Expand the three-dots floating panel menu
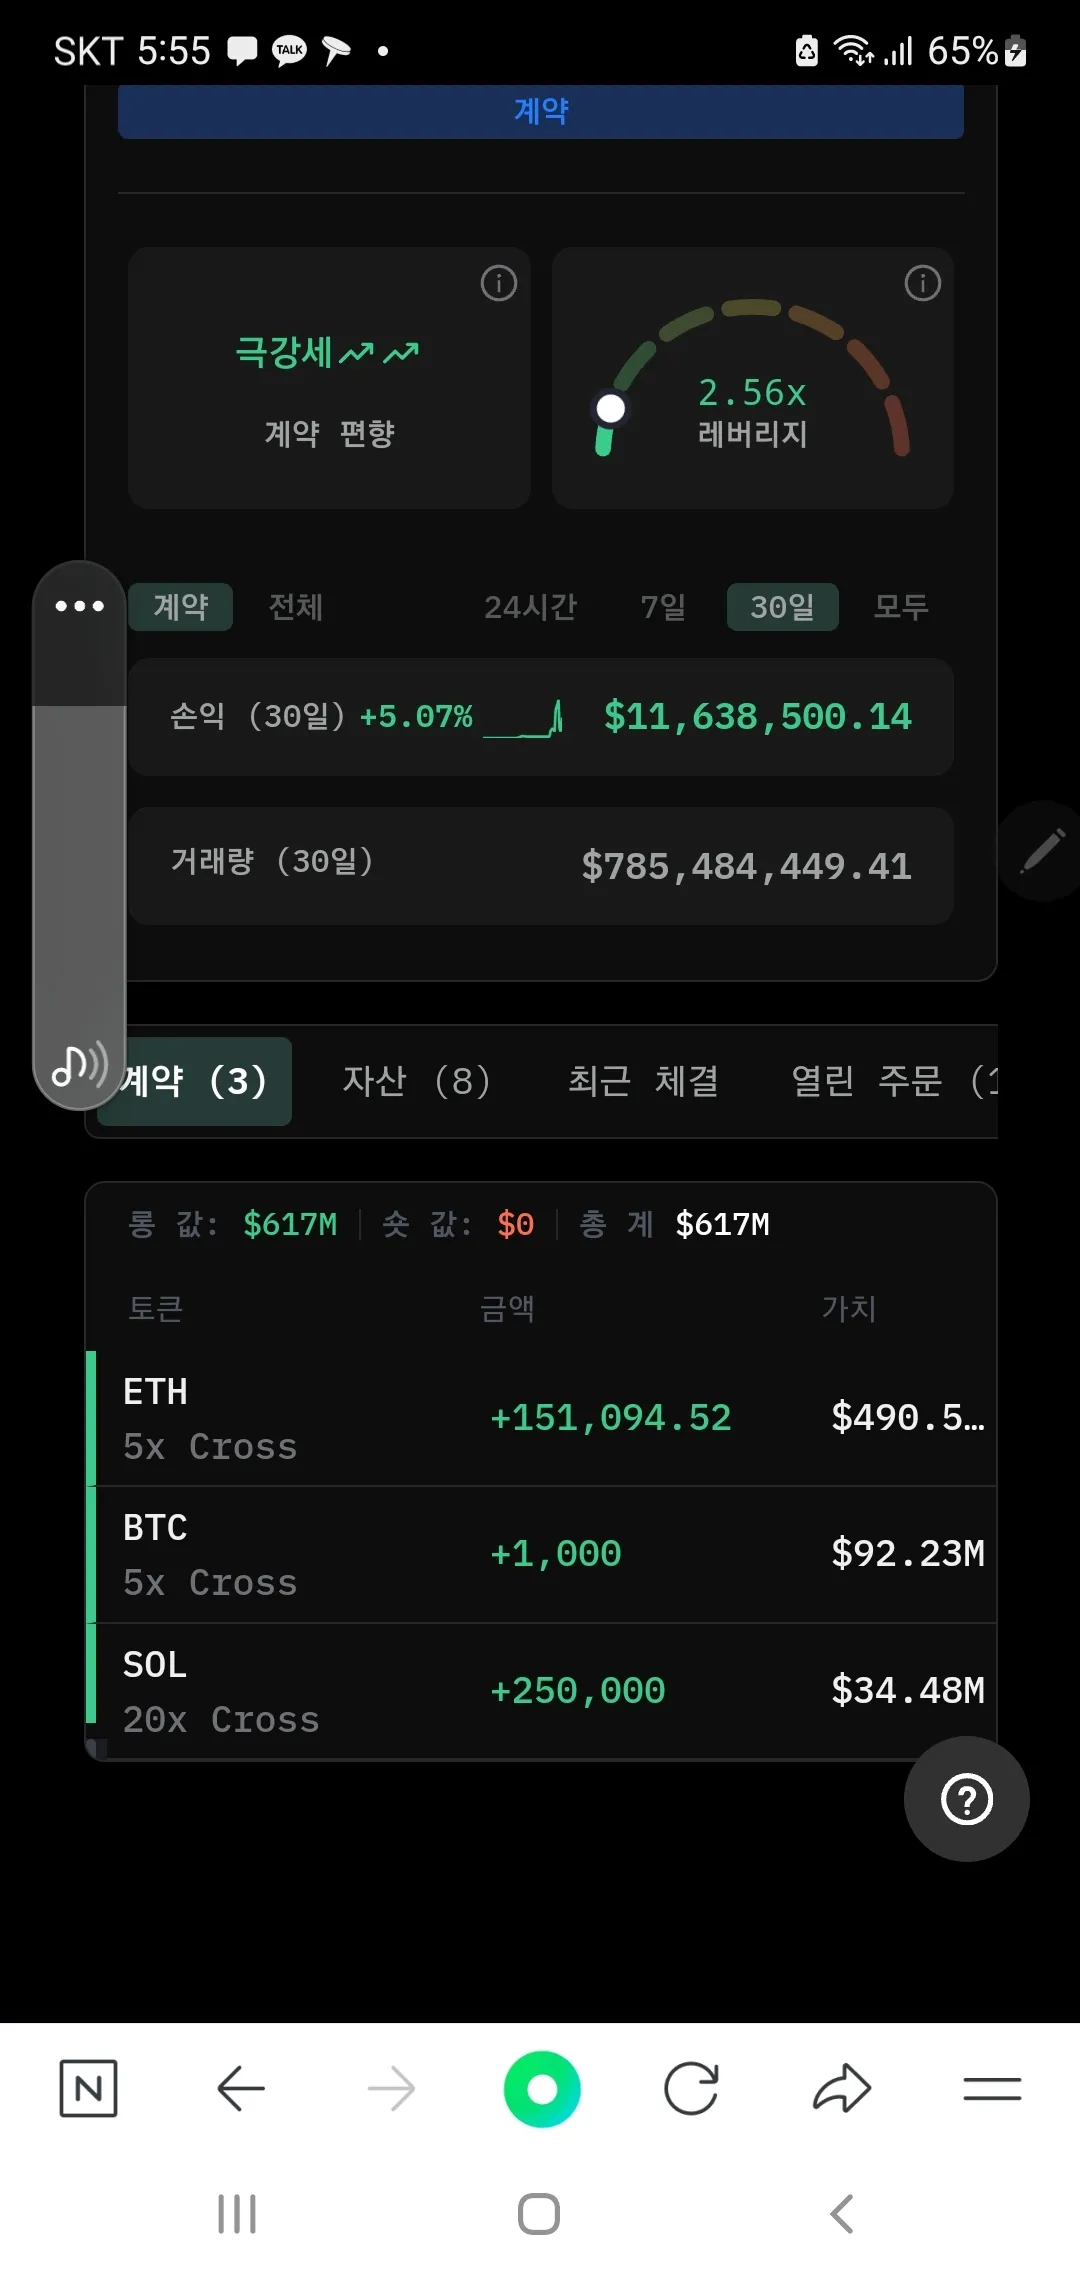The height and width of the screenshot is (2280, 1080). (80, 606)
